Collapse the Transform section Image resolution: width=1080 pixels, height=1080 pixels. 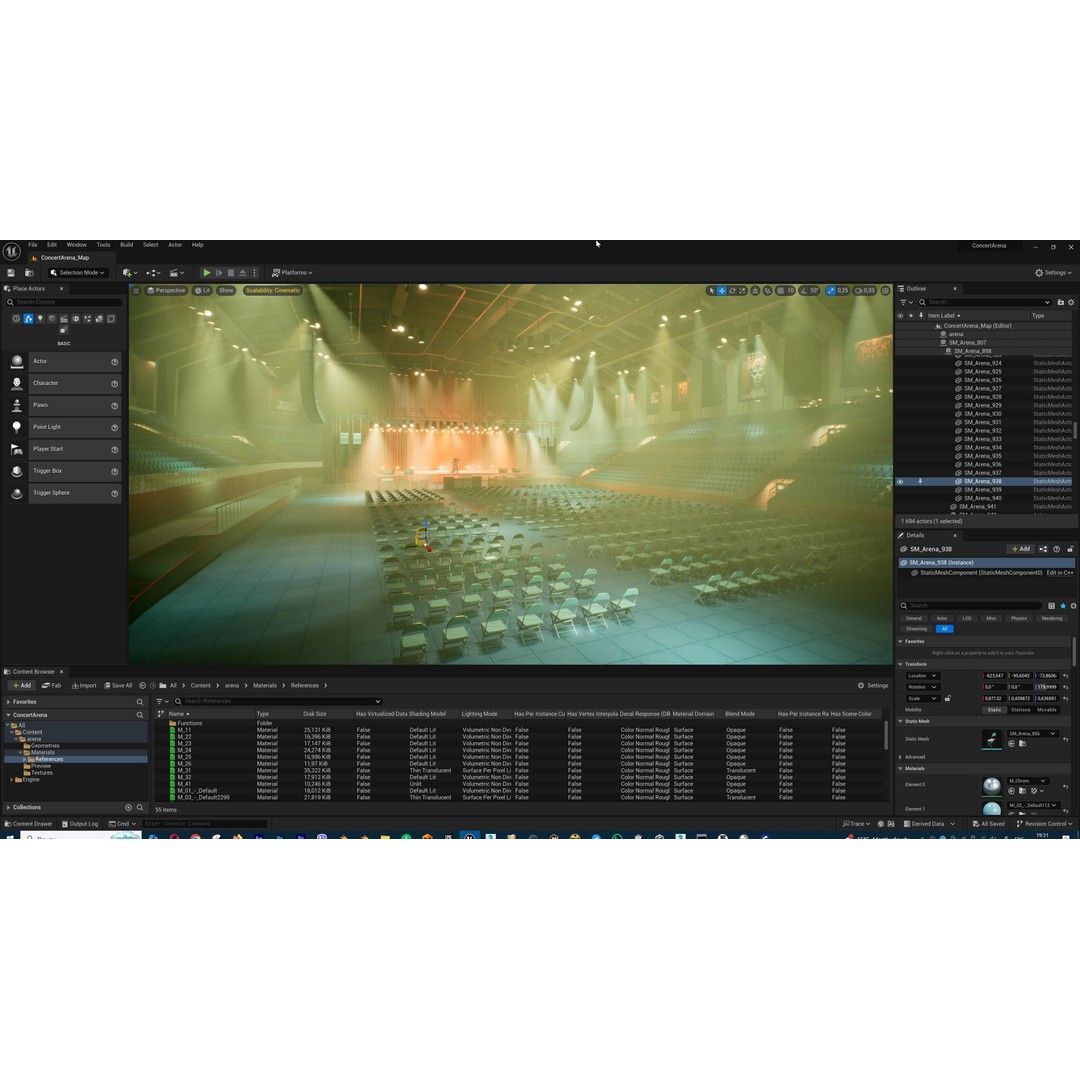point(900,665)
